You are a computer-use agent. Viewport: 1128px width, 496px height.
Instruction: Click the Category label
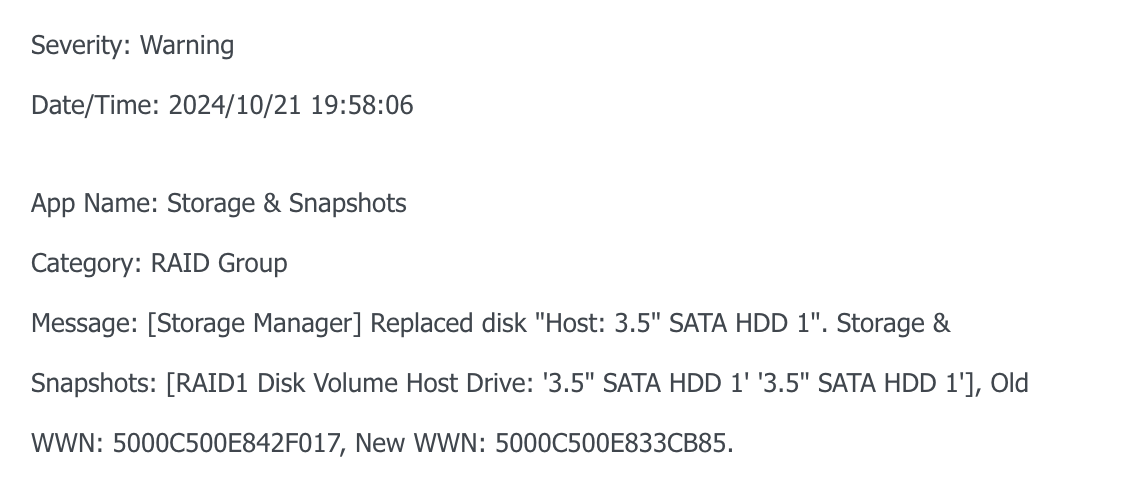(86, 263)
